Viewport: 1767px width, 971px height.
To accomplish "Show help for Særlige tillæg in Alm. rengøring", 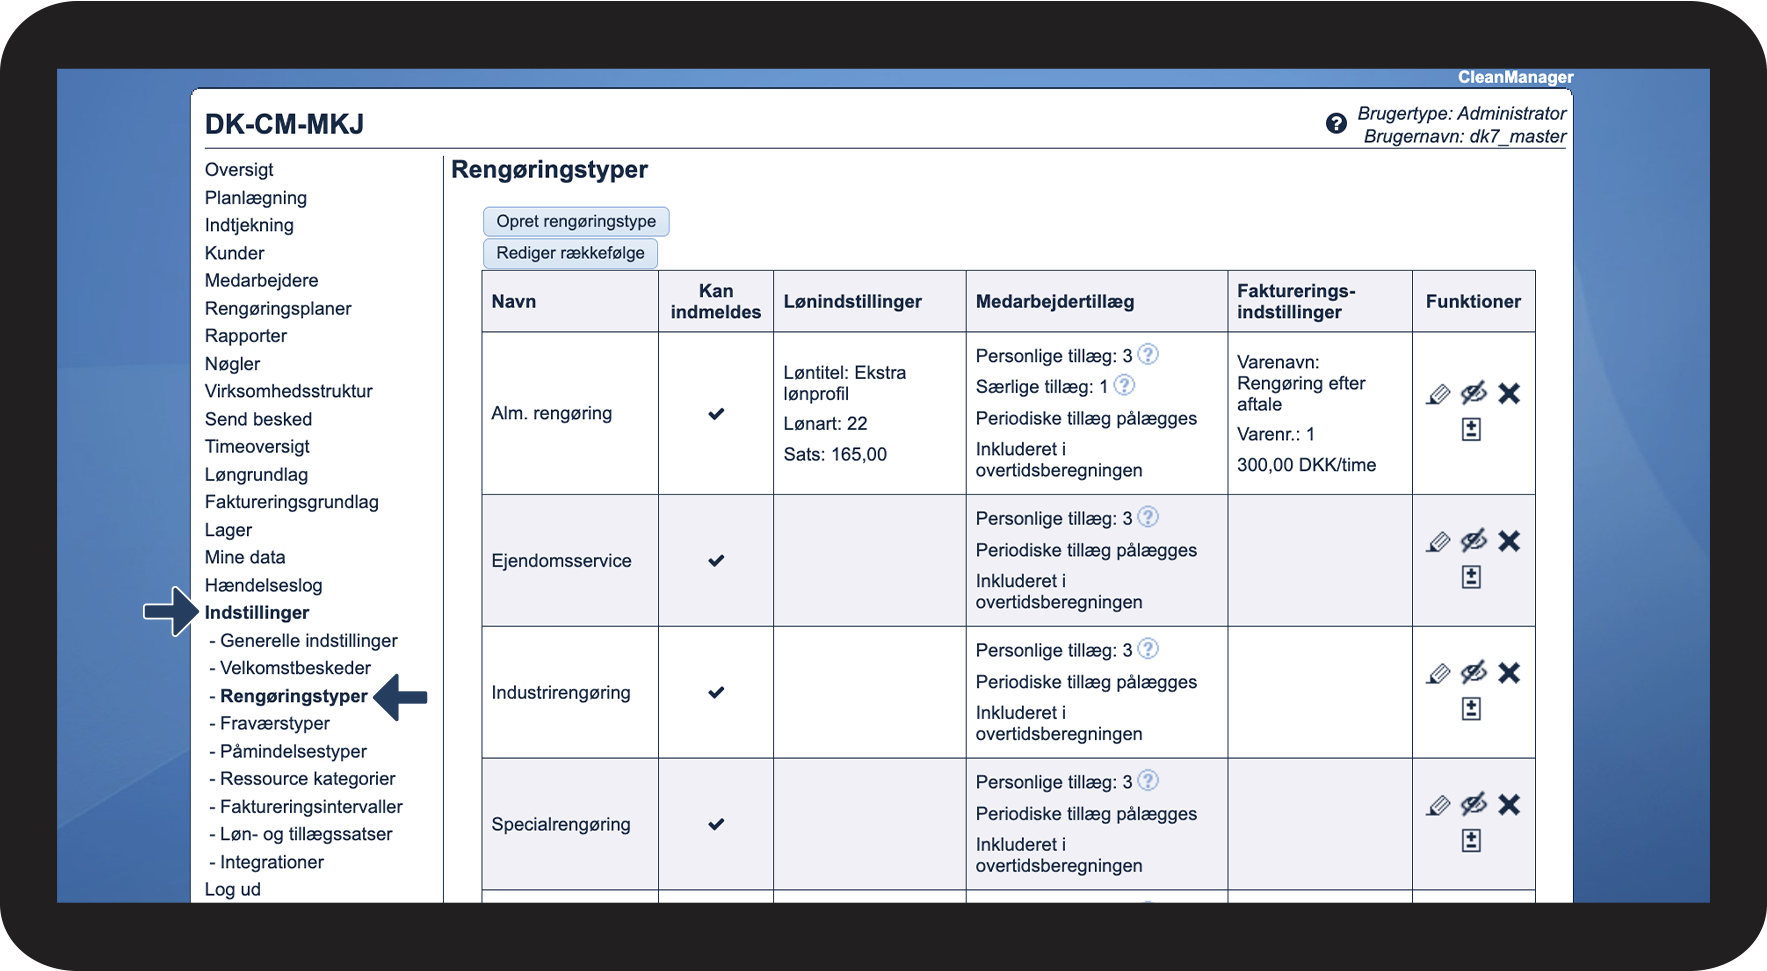I will (x=1124, y=386).
